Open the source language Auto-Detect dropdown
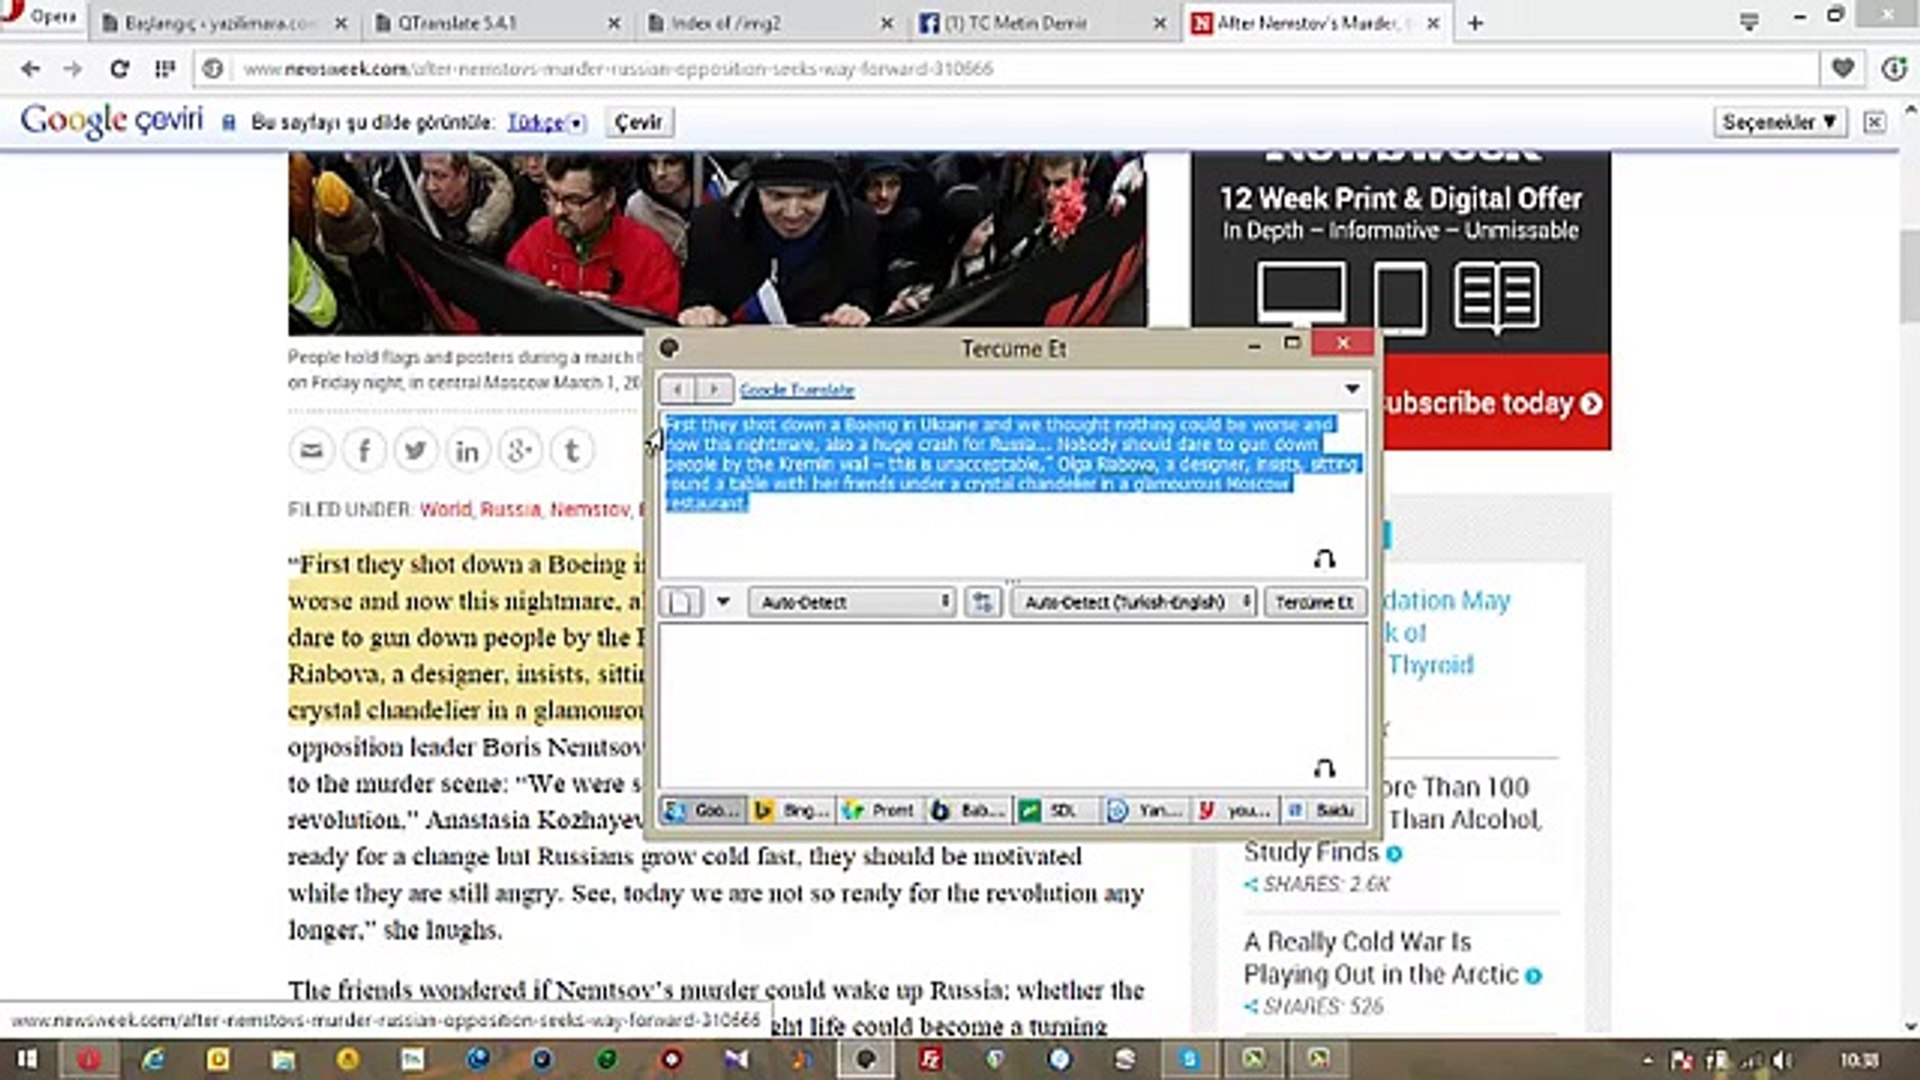This screenshot has height=1080, width=1920. pos(852,602)
